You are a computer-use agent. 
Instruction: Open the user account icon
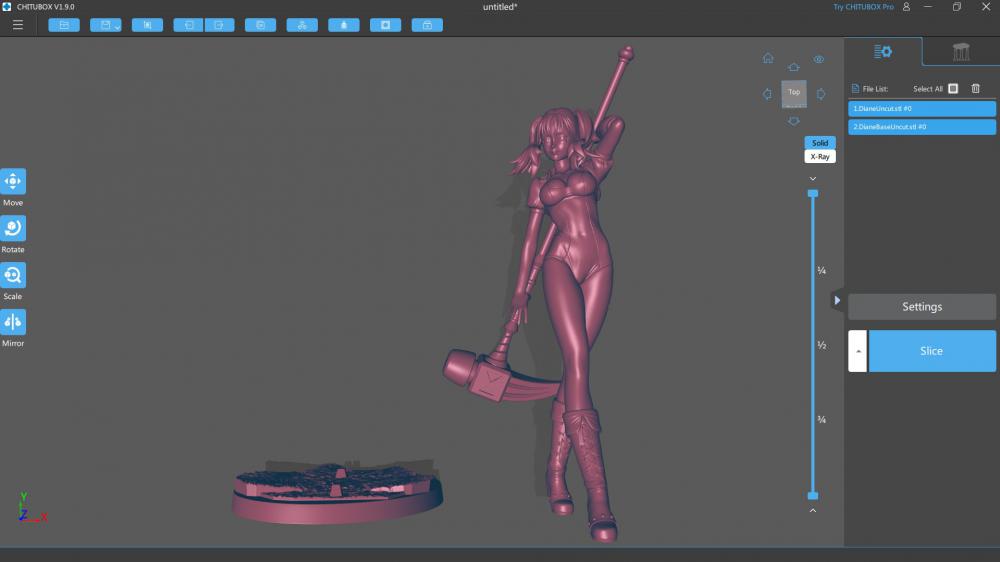click(x=906, y=7)
